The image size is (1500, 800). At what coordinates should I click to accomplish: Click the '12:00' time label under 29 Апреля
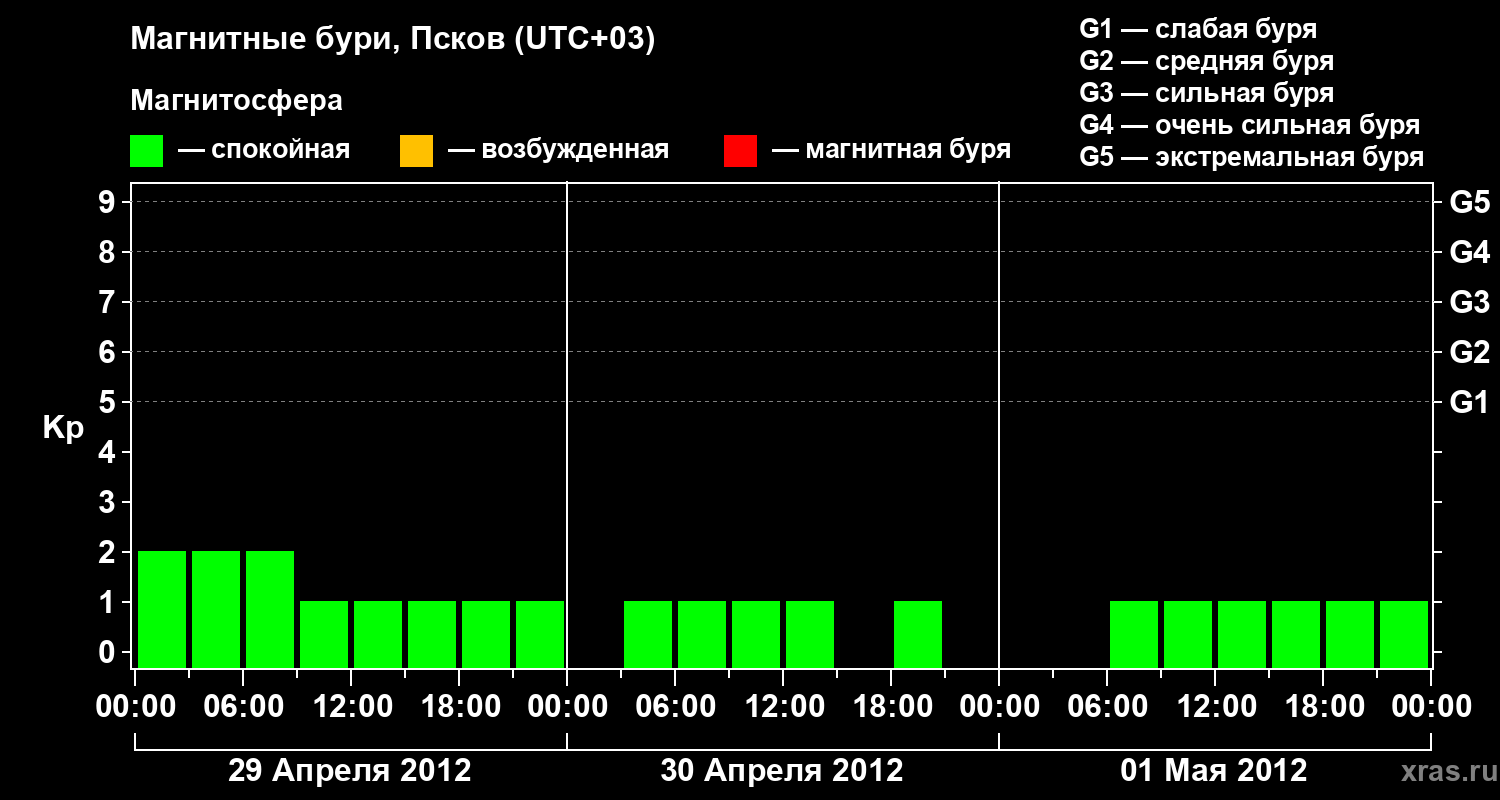point(351,707)
